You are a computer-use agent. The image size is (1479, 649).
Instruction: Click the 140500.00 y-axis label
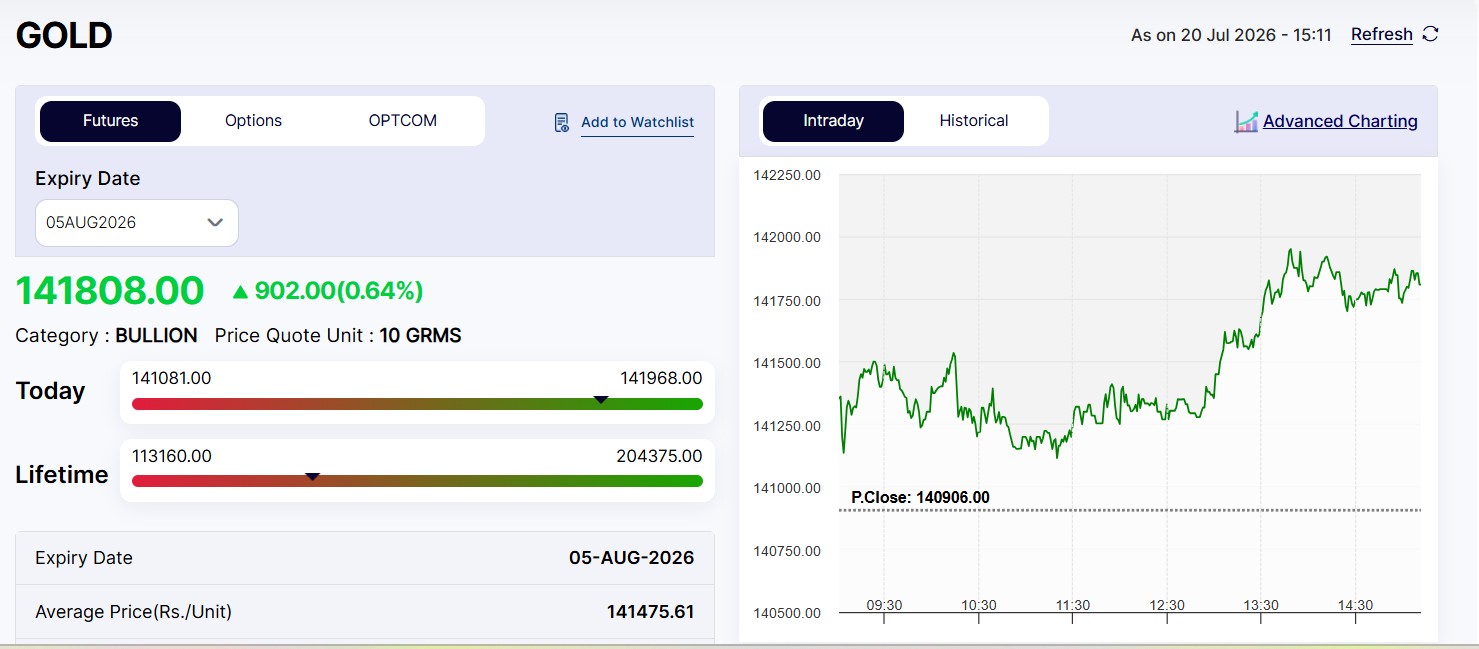[787, 613]
